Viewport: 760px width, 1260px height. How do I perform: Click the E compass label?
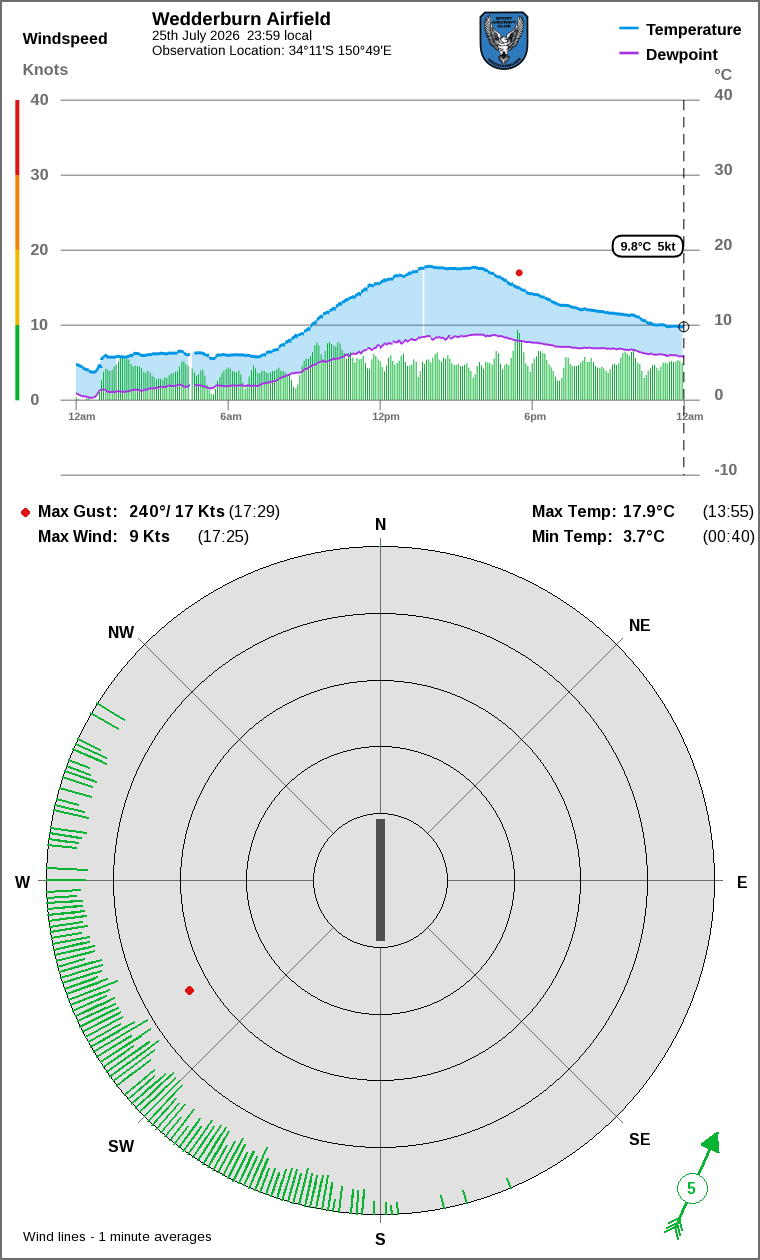[742, 882]
